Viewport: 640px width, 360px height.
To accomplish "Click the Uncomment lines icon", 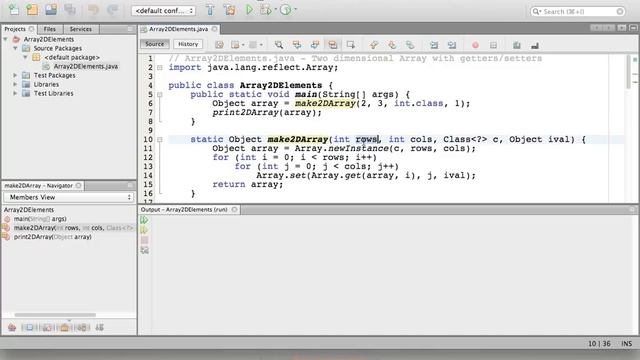I will coord(535,45).
